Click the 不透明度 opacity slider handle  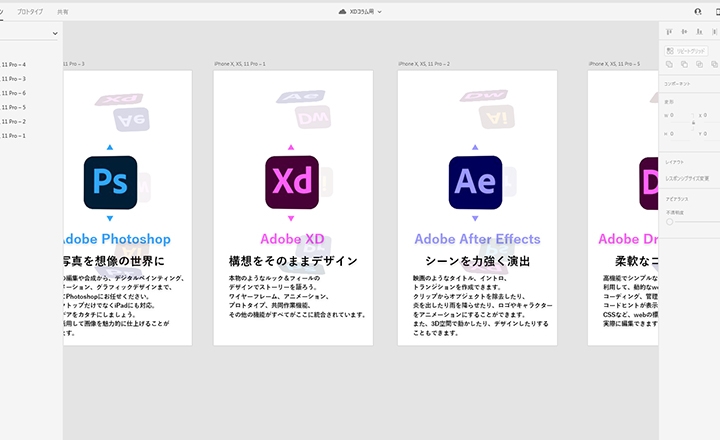point(669,221)
